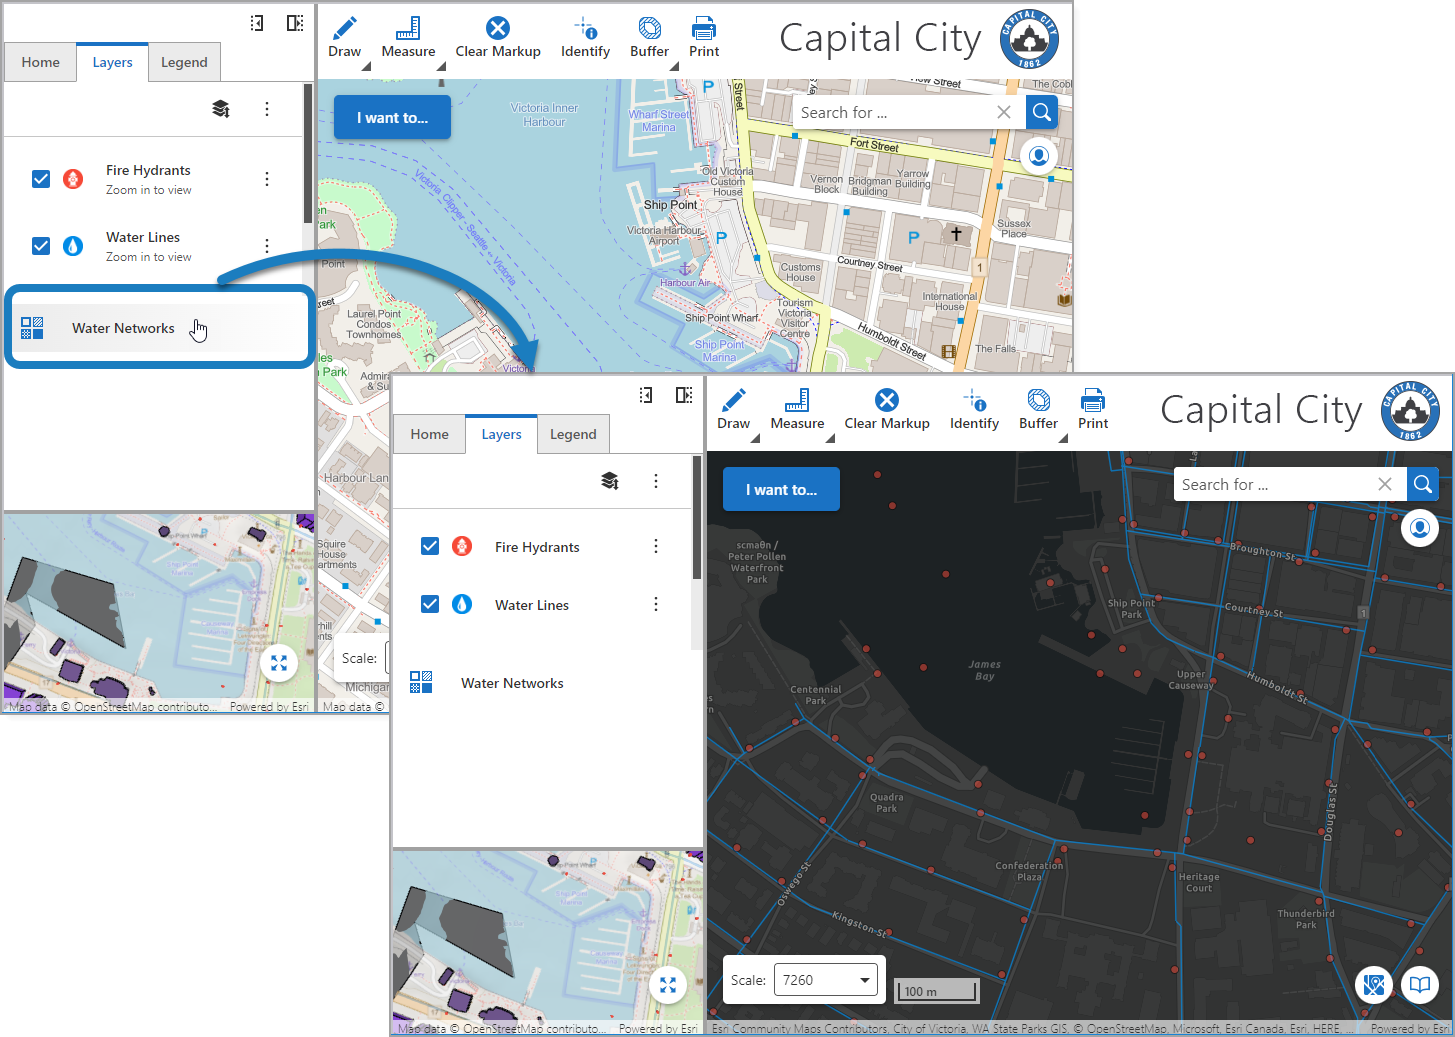1455x1037 pixels.
Task: Click Clear Markup above the street map
Action: (x=498, y=38)
